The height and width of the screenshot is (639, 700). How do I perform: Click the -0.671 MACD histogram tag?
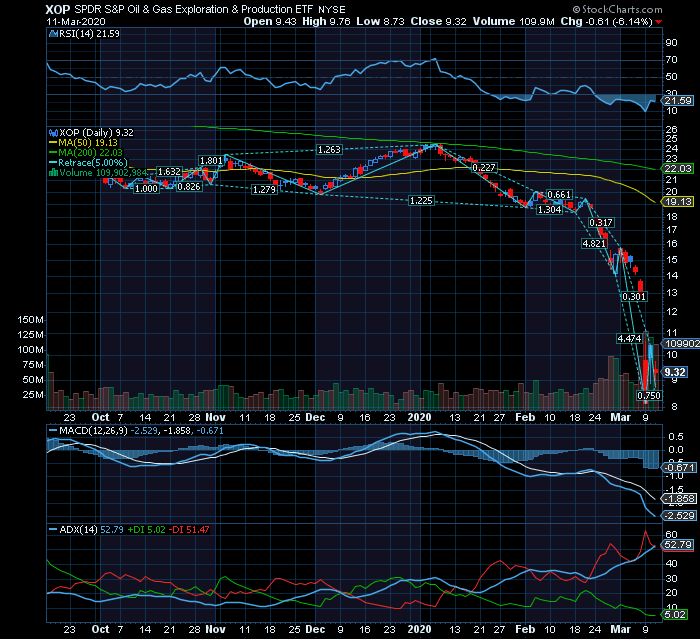pos(679,468)
